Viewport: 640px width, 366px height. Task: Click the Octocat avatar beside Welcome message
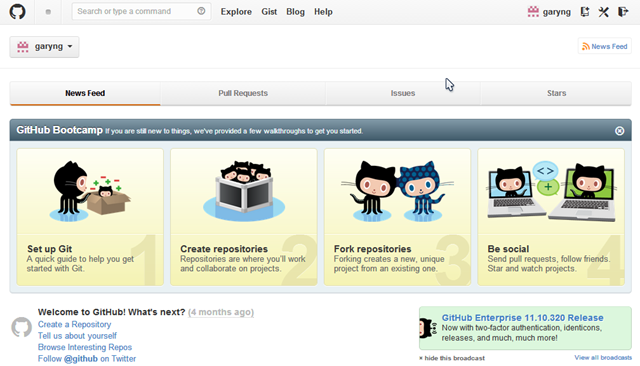pos(21,327)
